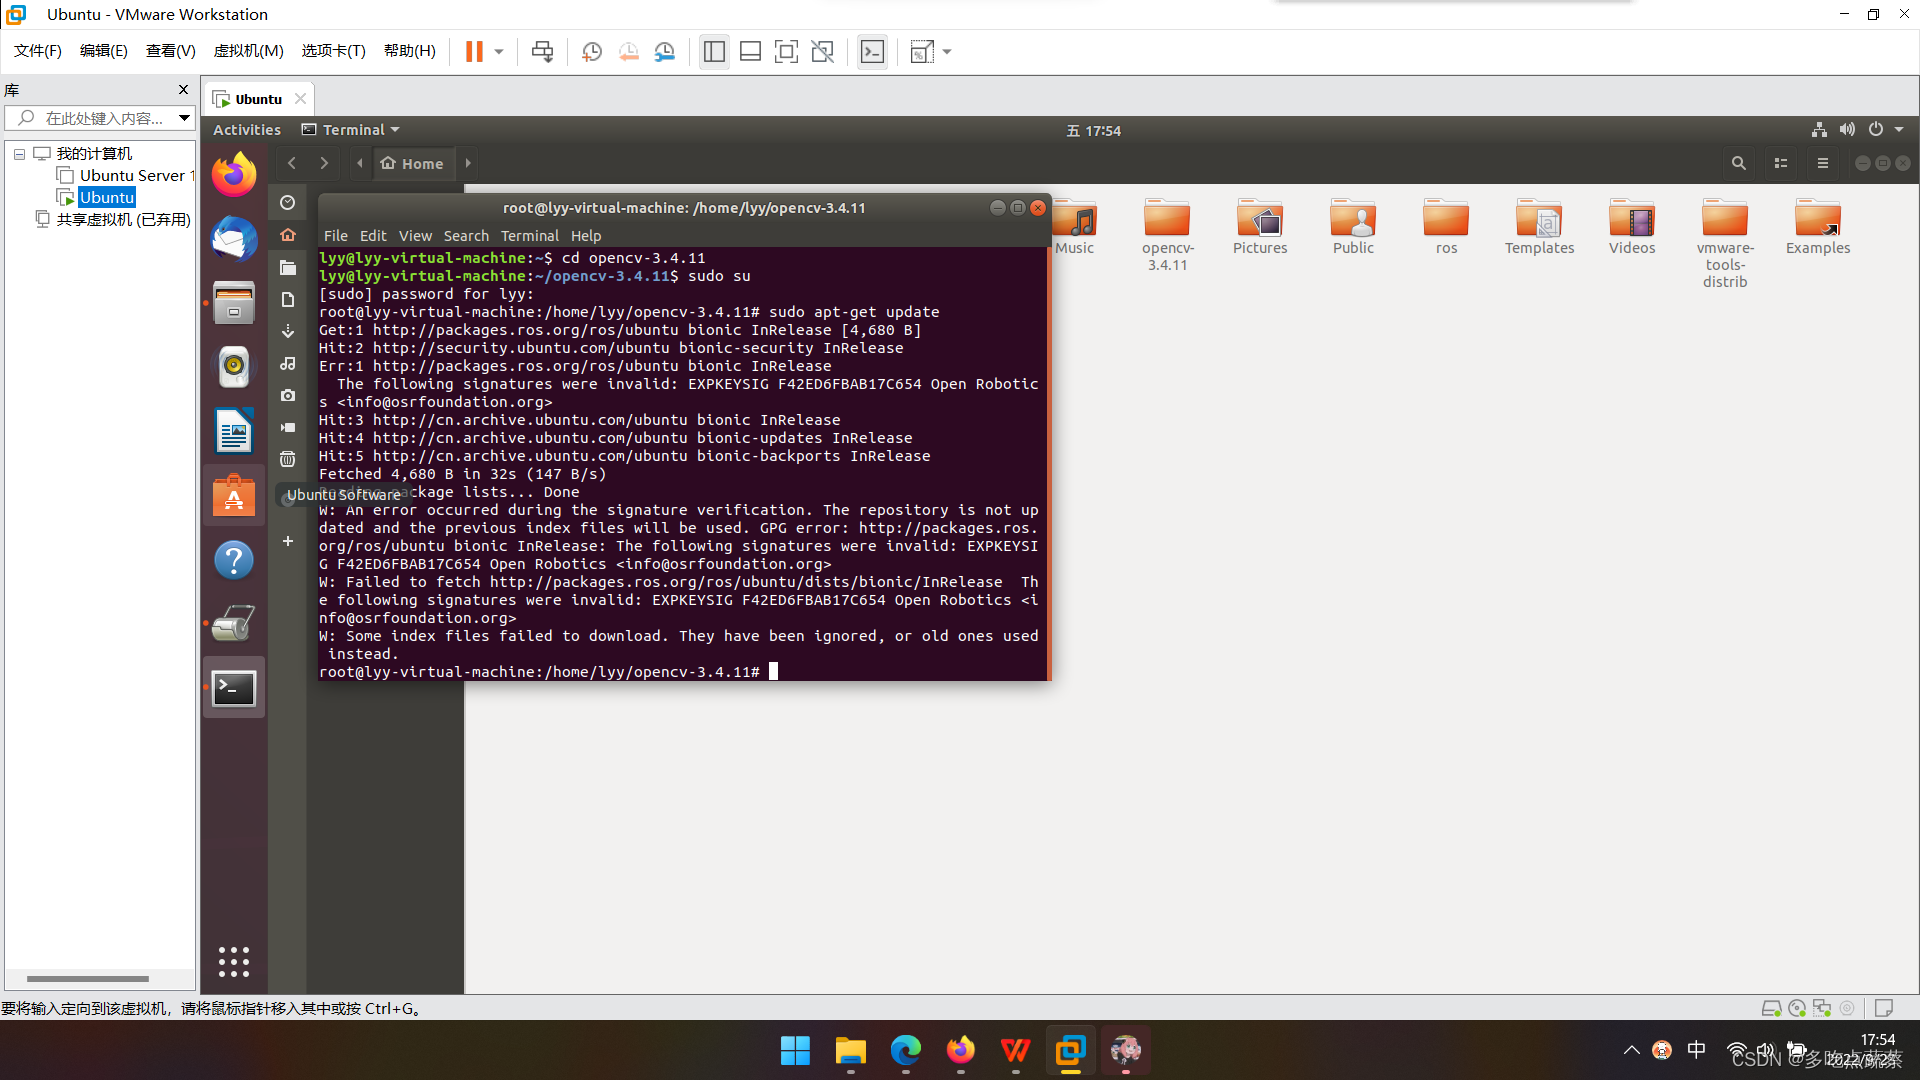Open Recent in Files sidebar
Image resolution: width=1920 pixels, height=1080 pixels.
288,202
